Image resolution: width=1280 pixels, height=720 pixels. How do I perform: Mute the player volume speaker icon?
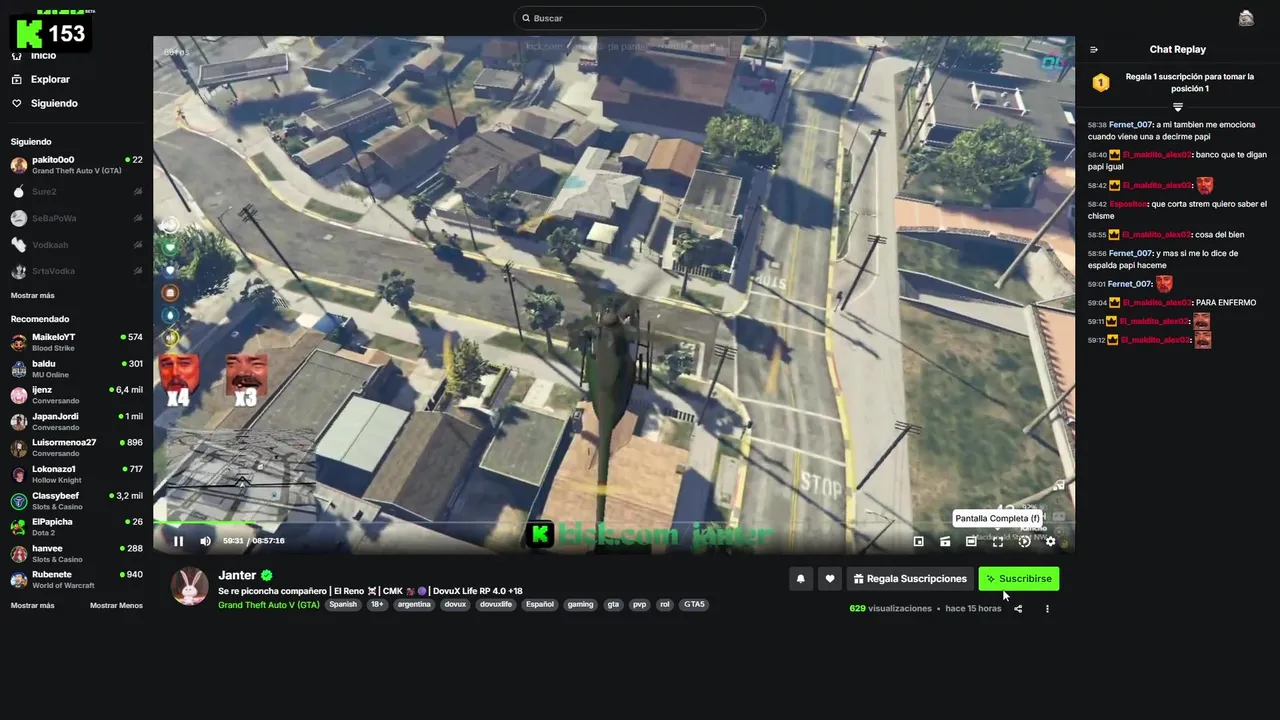(205, 541)
